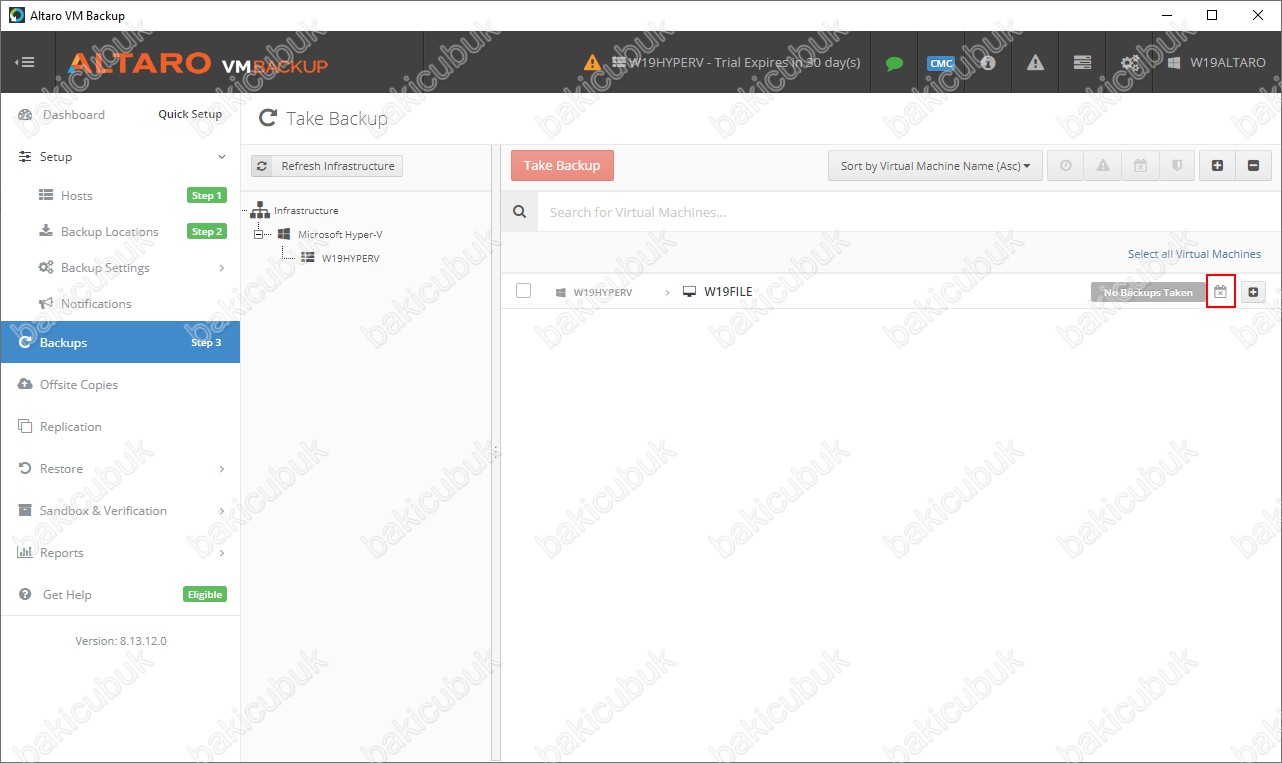Maximize the Altaro VM Backup window
The height and width of the screenshot is (763, 1282).
[x=1211, y=15]
